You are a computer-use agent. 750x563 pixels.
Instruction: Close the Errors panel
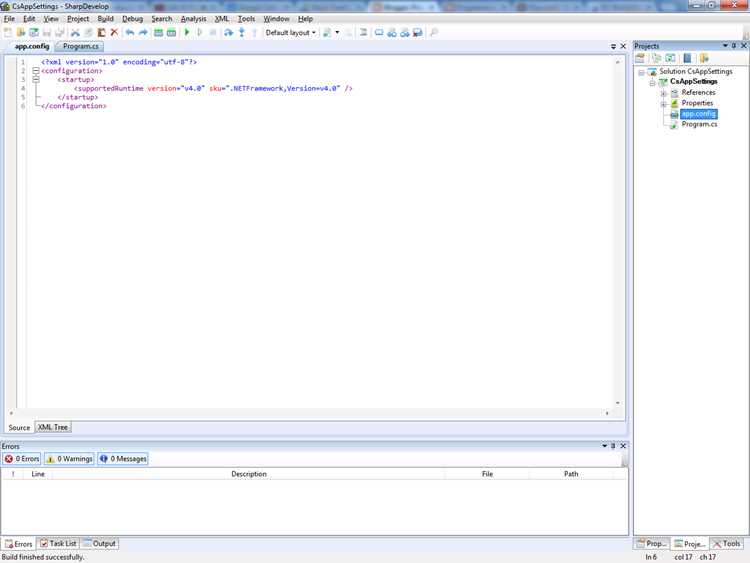[x=623, y=446]
